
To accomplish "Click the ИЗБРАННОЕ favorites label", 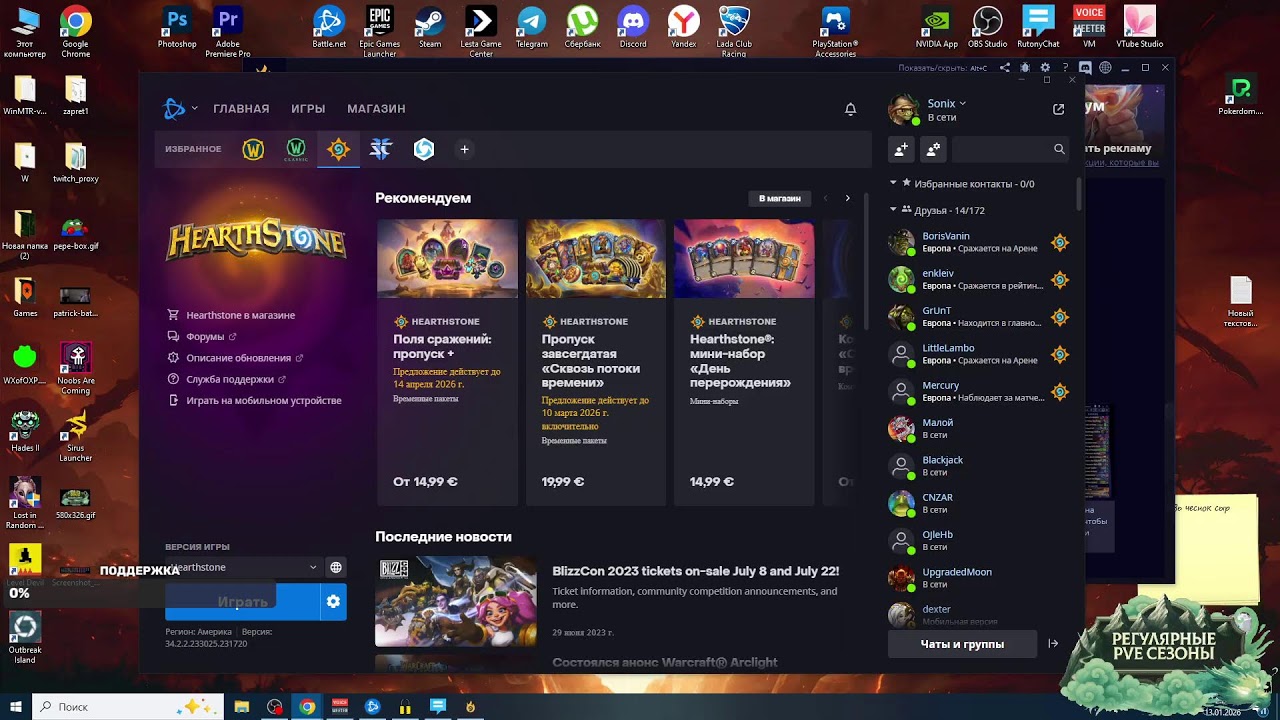I will (193, 149).
